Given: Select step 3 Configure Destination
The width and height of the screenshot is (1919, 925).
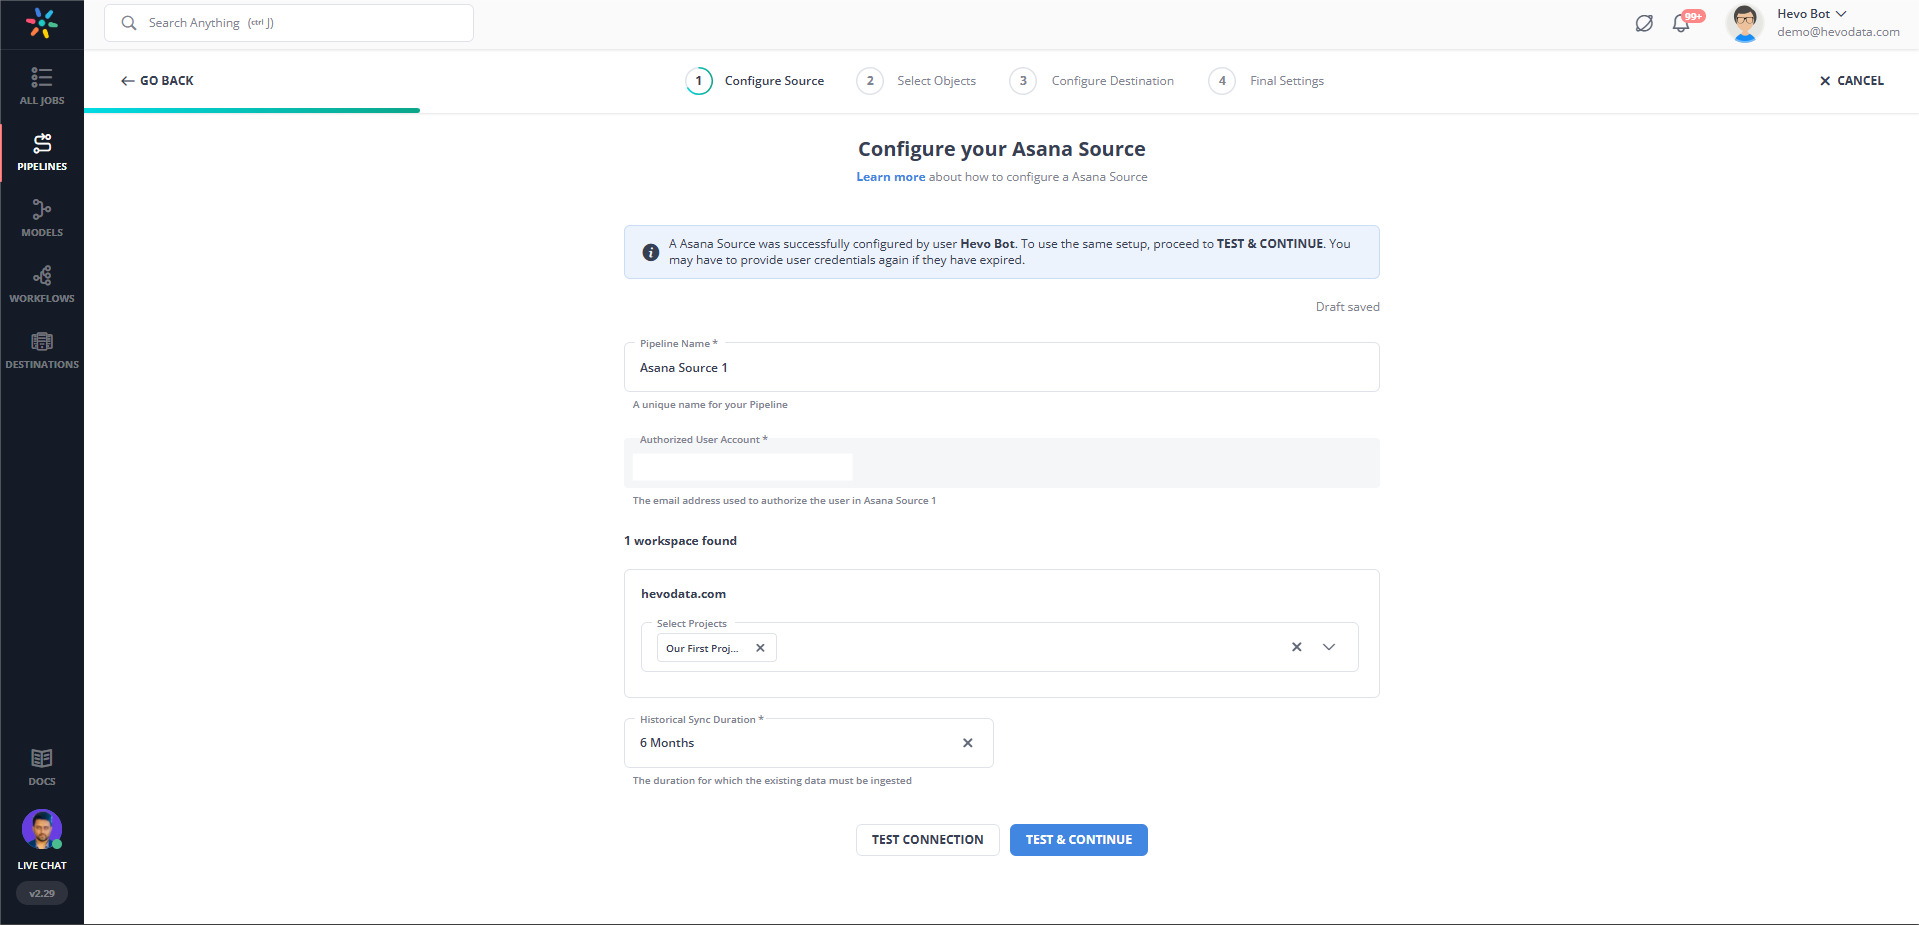Looking at the screenshot, I should click(x=1092, y=81).
